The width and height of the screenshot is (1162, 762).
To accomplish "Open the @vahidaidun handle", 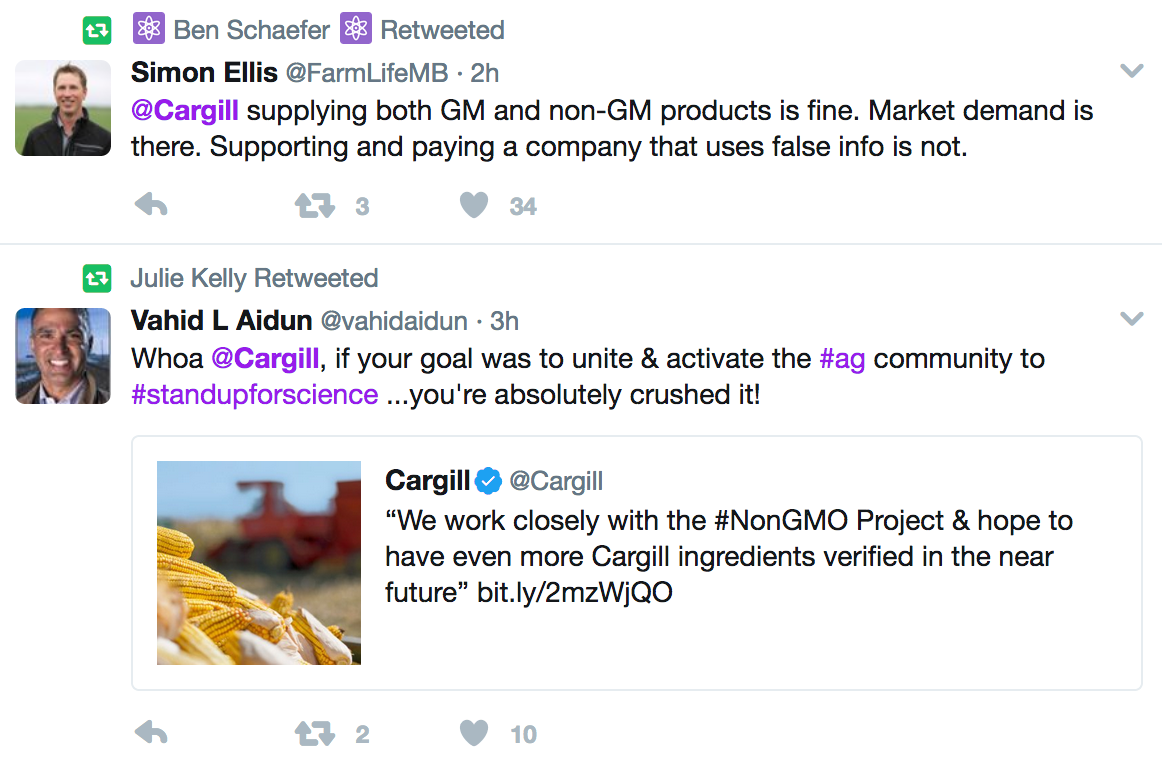I will coord(394,321).
